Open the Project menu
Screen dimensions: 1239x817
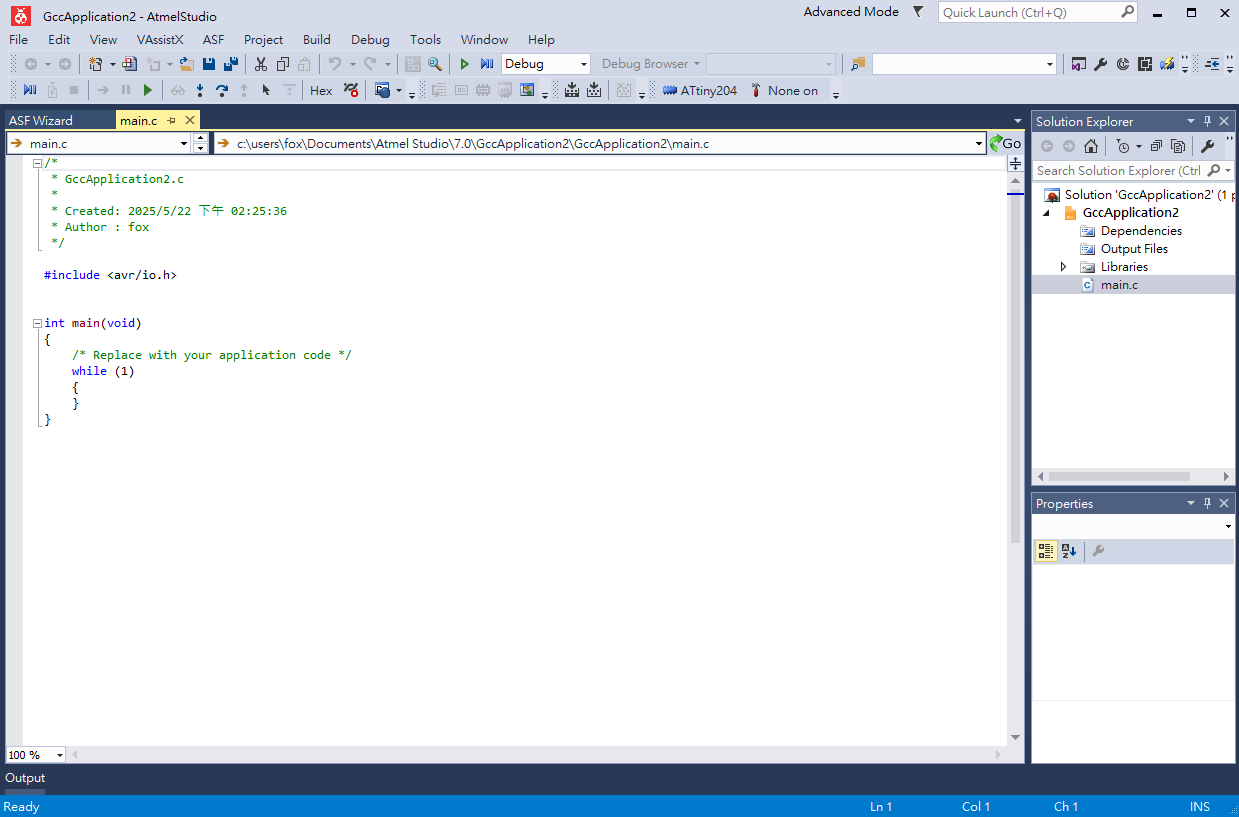263,40
